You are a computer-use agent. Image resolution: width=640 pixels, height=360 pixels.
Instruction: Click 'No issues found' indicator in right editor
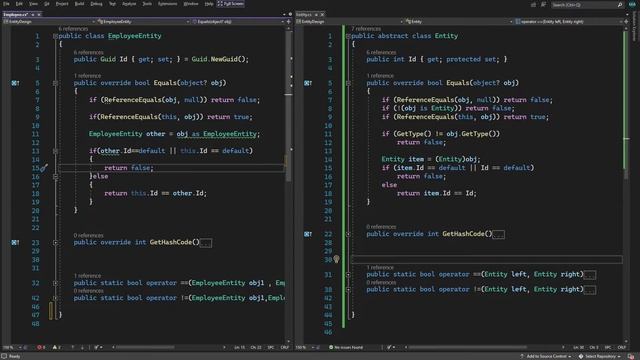pyautogui.click(x=346, y=347)
